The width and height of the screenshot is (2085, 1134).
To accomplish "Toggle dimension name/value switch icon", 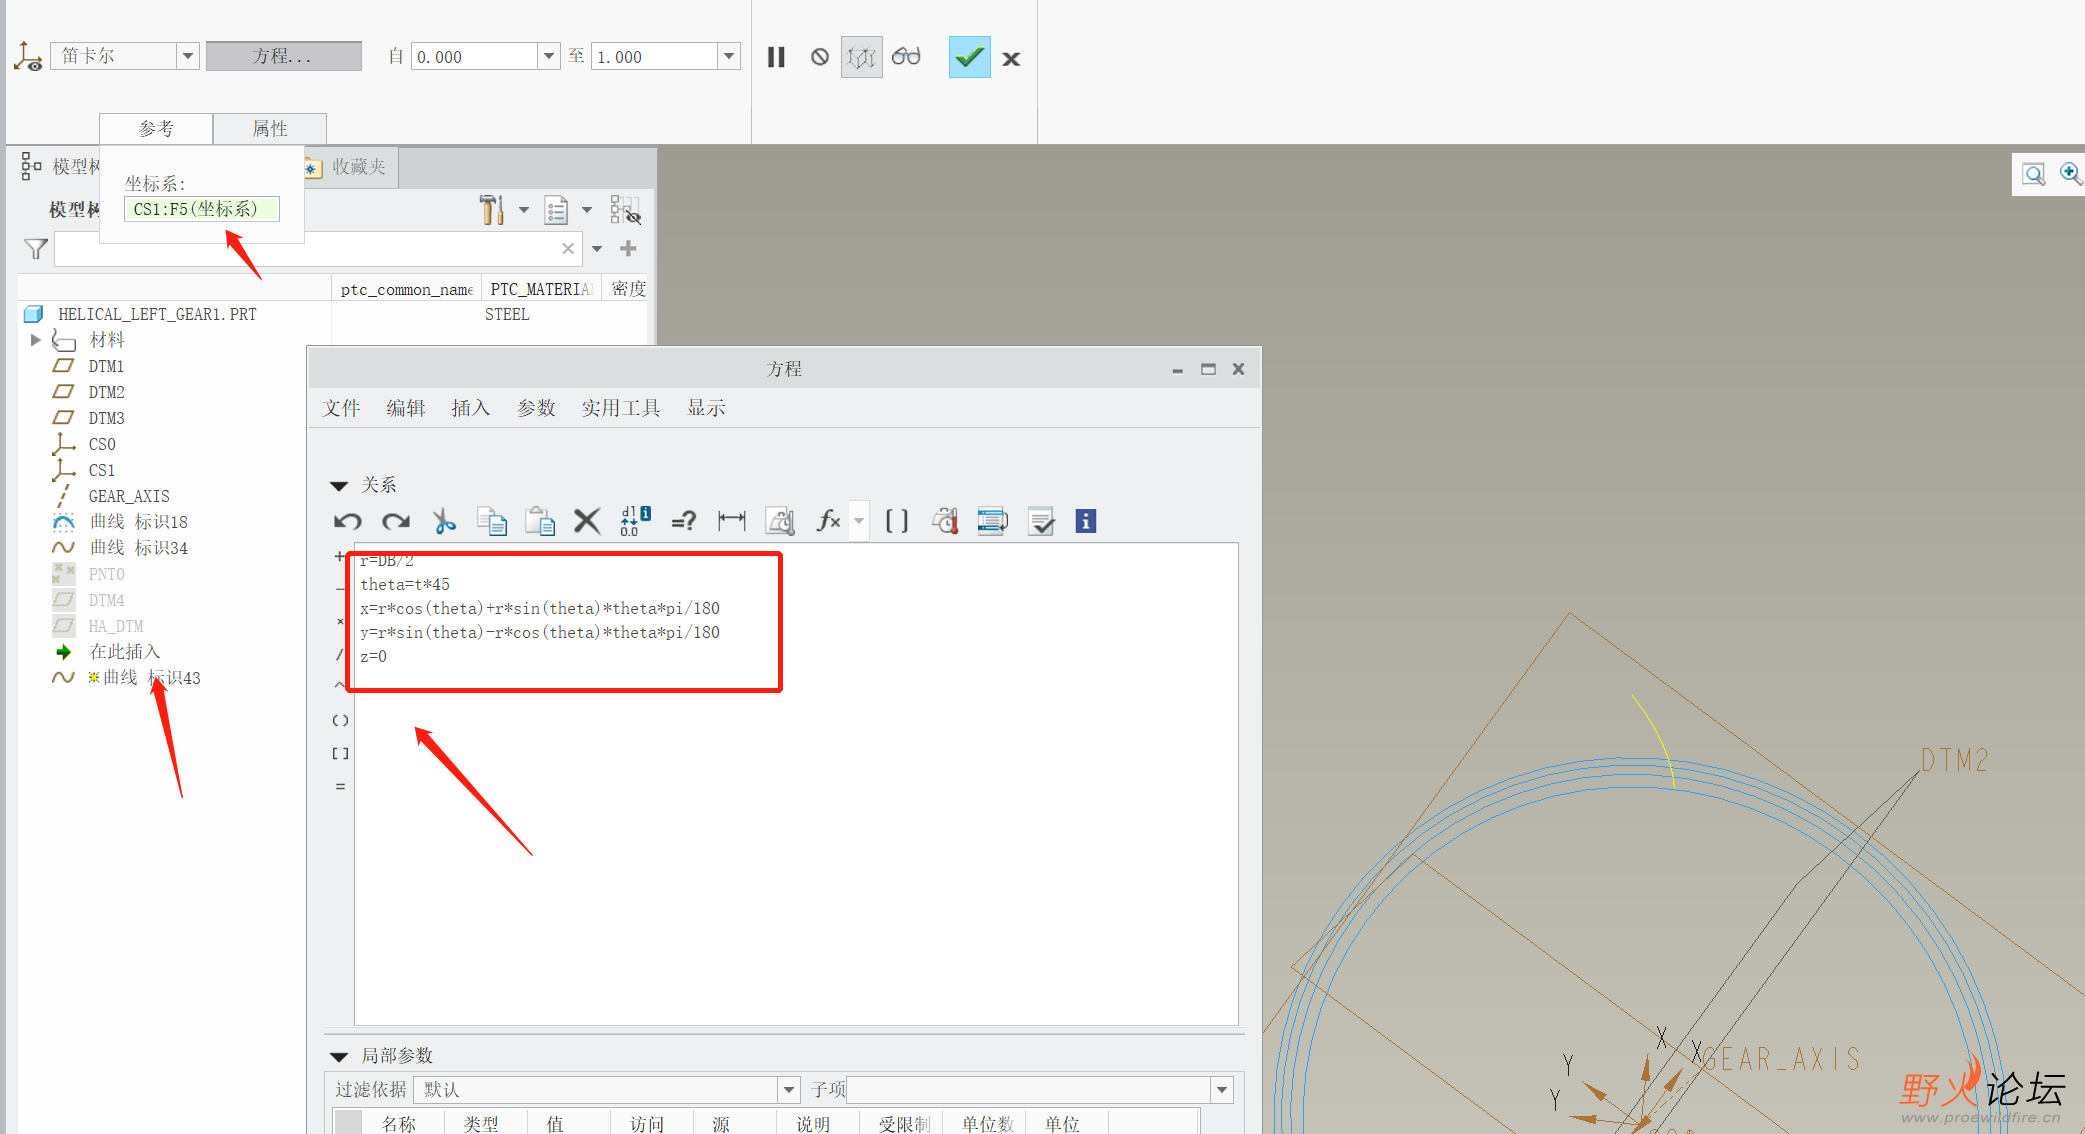I will point(635,521).
